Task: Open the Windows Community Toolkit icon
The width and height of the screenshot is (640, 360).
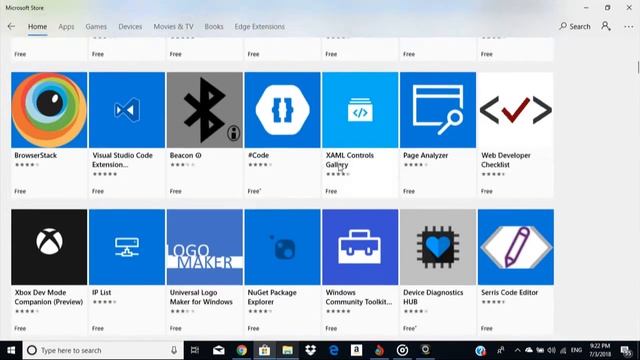Action: [360, 247]
